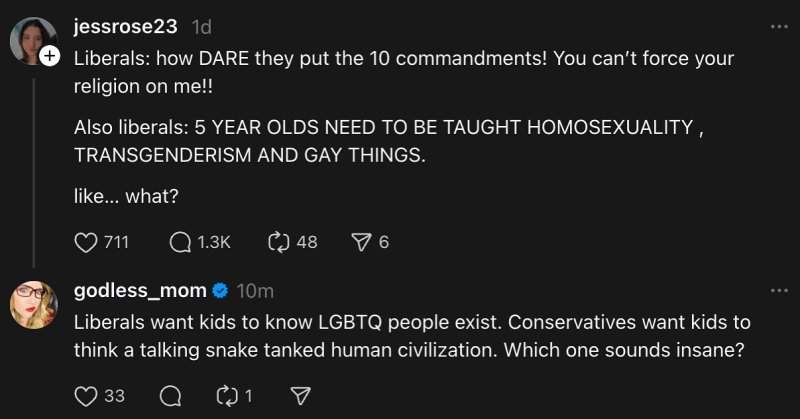Open jessrose23's profile from username
800x419 pixels.
(127, 27)
